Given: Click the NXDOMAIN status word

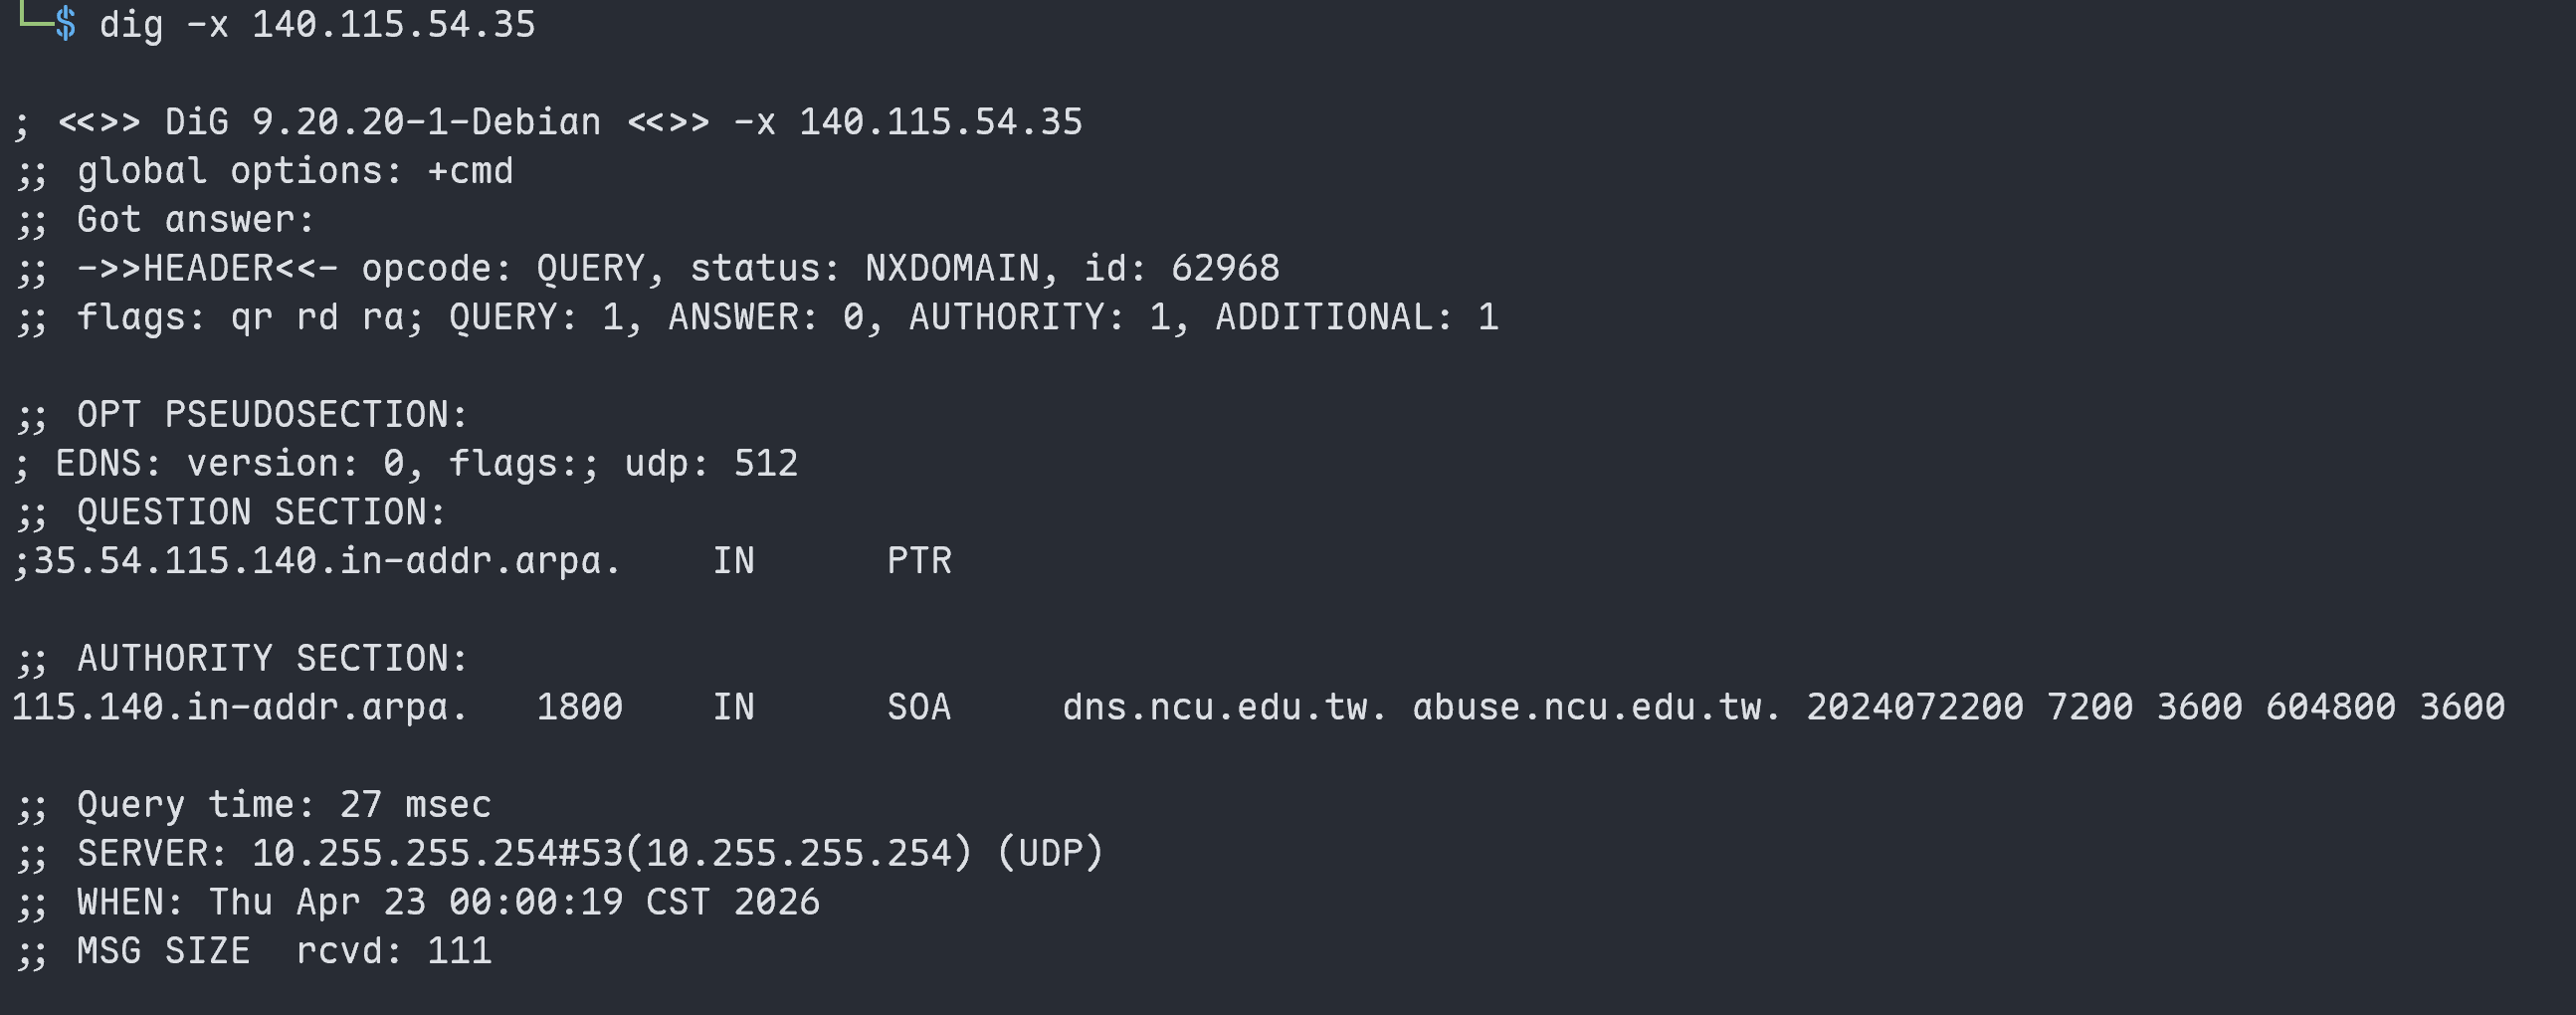Looking at the screenshot, I should tap(952, 268).
